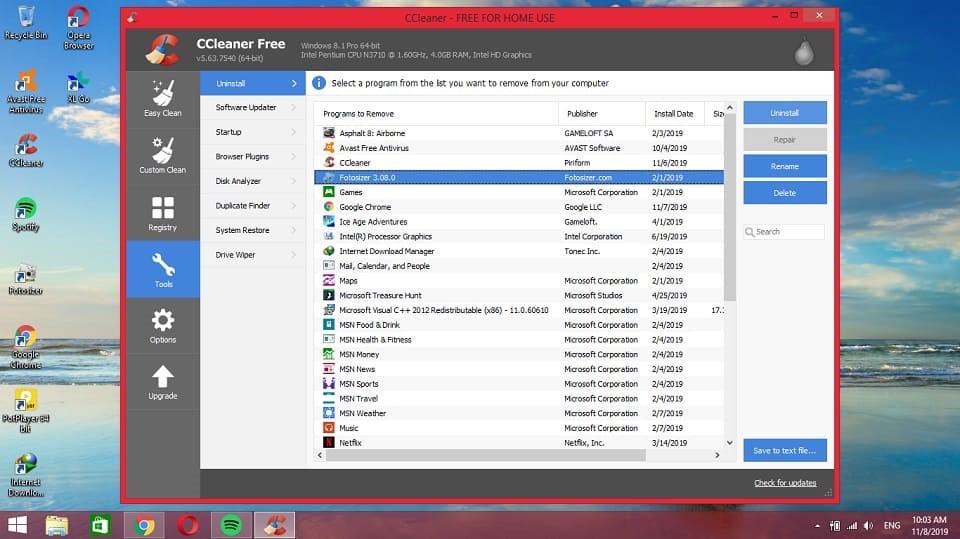960x539 pixels.
Task: Click the volume icon in system tray
Action: click(868, 526)
